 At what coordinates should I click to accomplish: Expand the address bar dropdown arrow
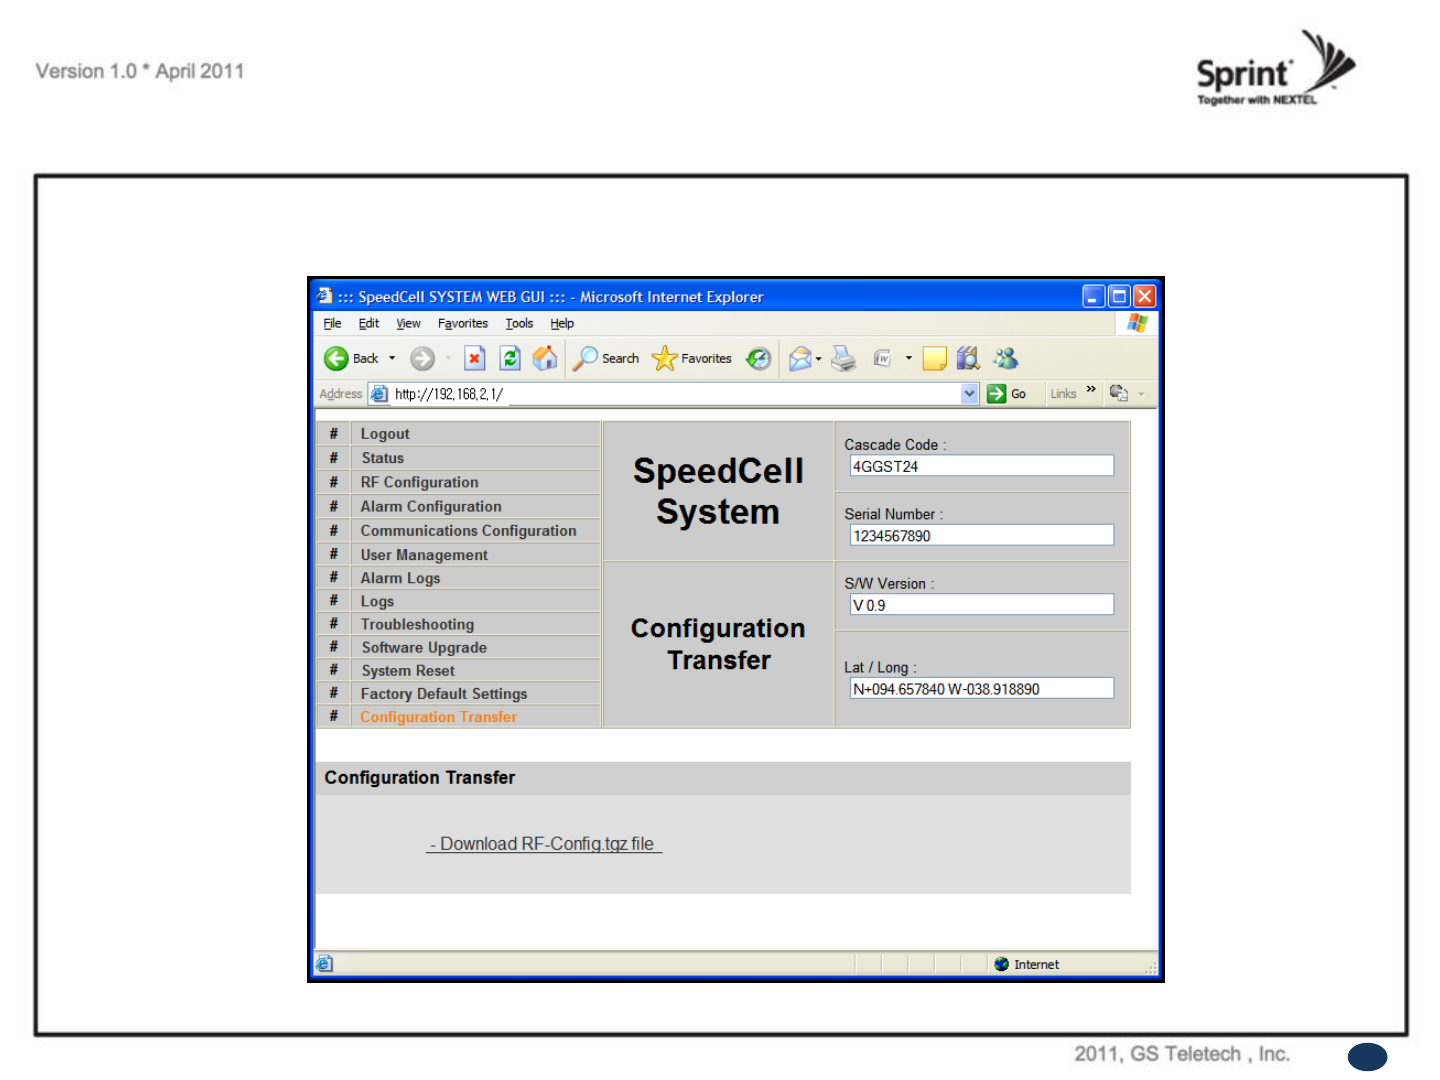pyautogui.click(x=969, y=394)
